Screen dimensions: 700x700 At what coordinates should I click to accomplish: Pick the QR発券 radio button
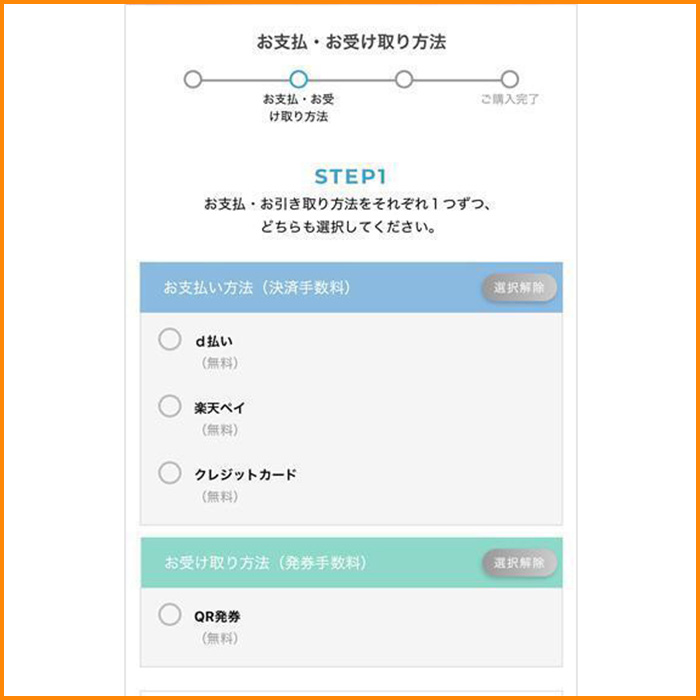(170, 615)
